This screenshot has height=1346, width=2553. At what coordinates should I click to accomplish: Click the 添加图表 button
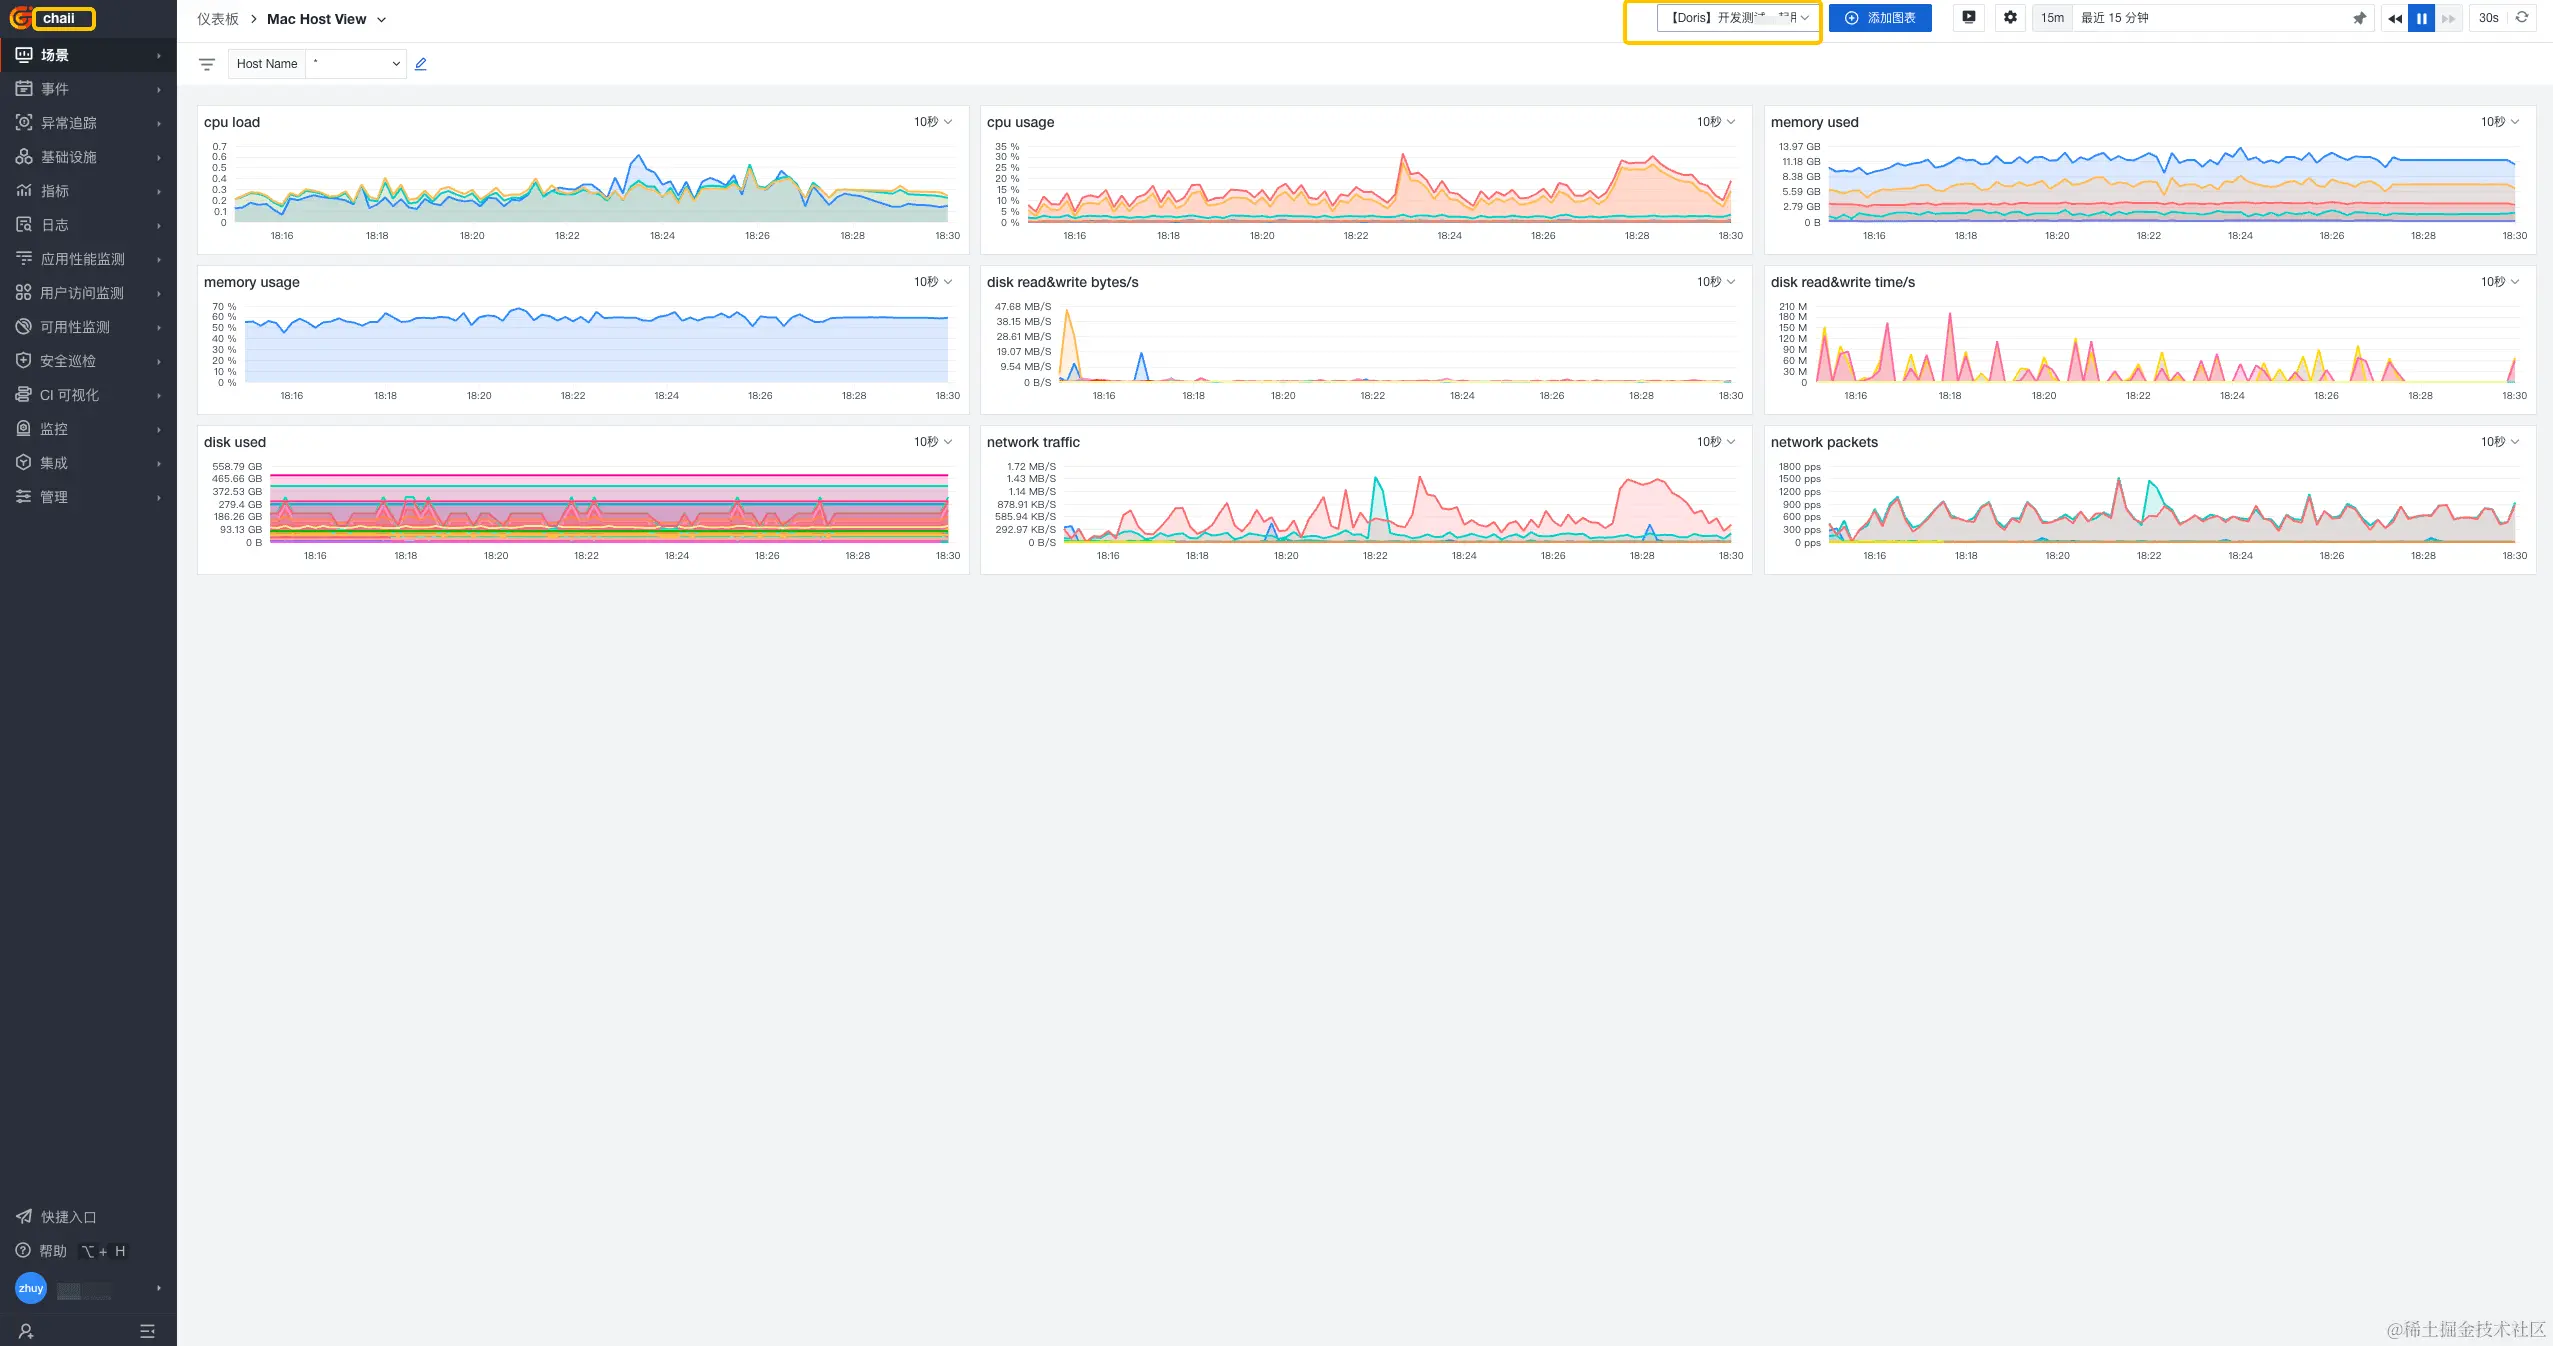tap(1880, 18)
